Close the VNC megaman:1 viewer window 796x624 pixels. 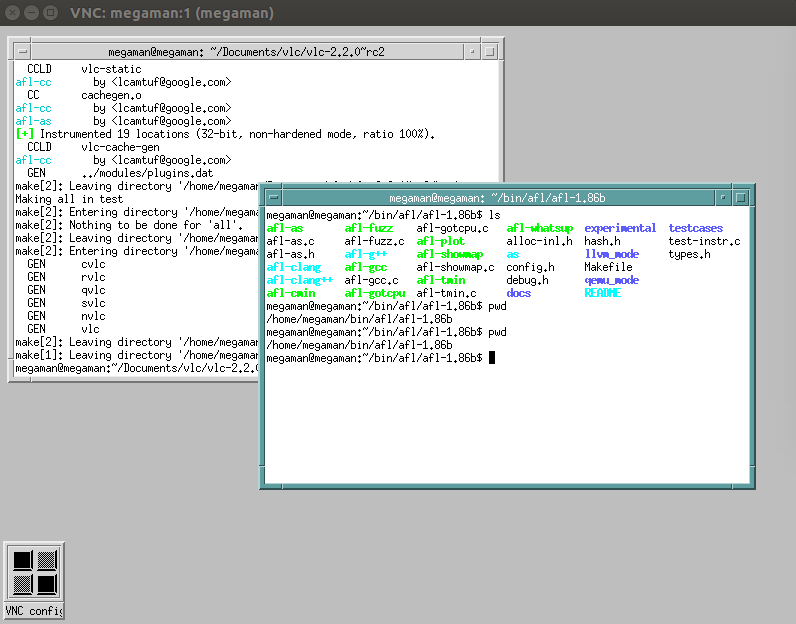click(13, 13)
